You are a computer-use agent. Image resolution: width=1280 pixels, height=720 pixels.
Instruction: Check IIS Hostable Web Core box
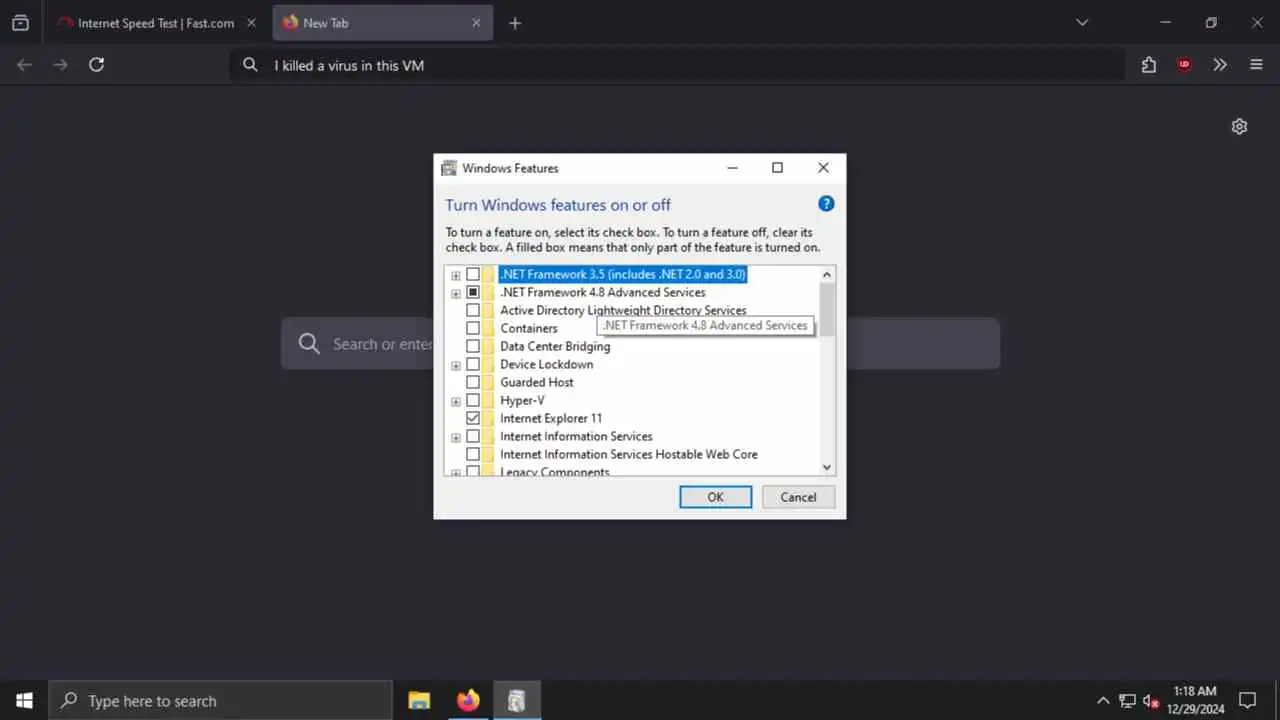click(473, 454)
